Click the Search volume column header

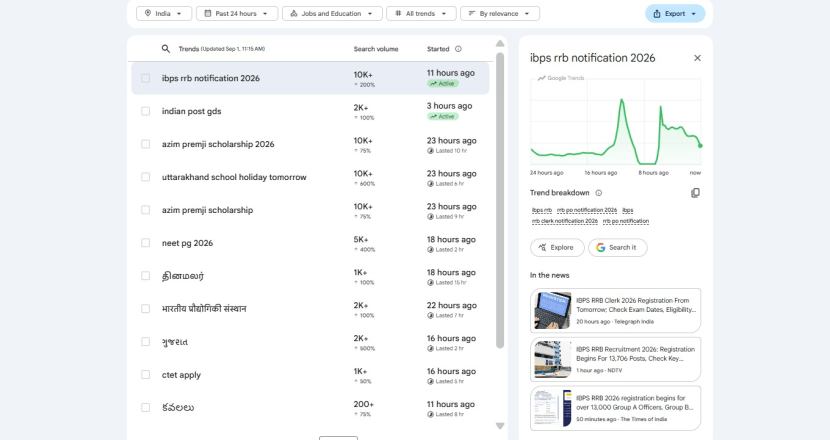376,49
